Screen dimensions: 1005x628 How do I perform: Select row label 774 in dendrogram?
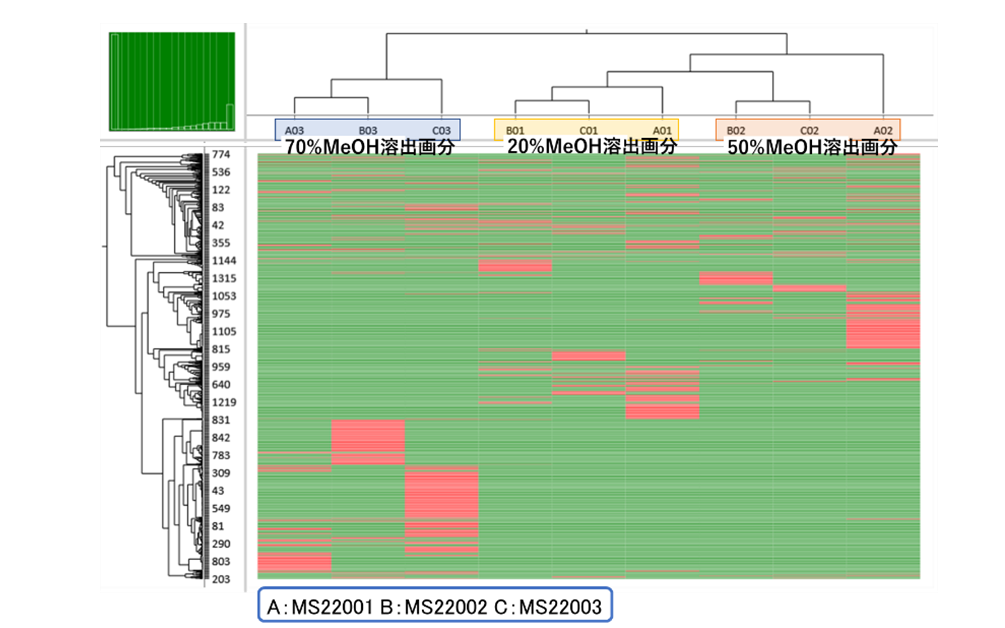[x=220, y=154]
